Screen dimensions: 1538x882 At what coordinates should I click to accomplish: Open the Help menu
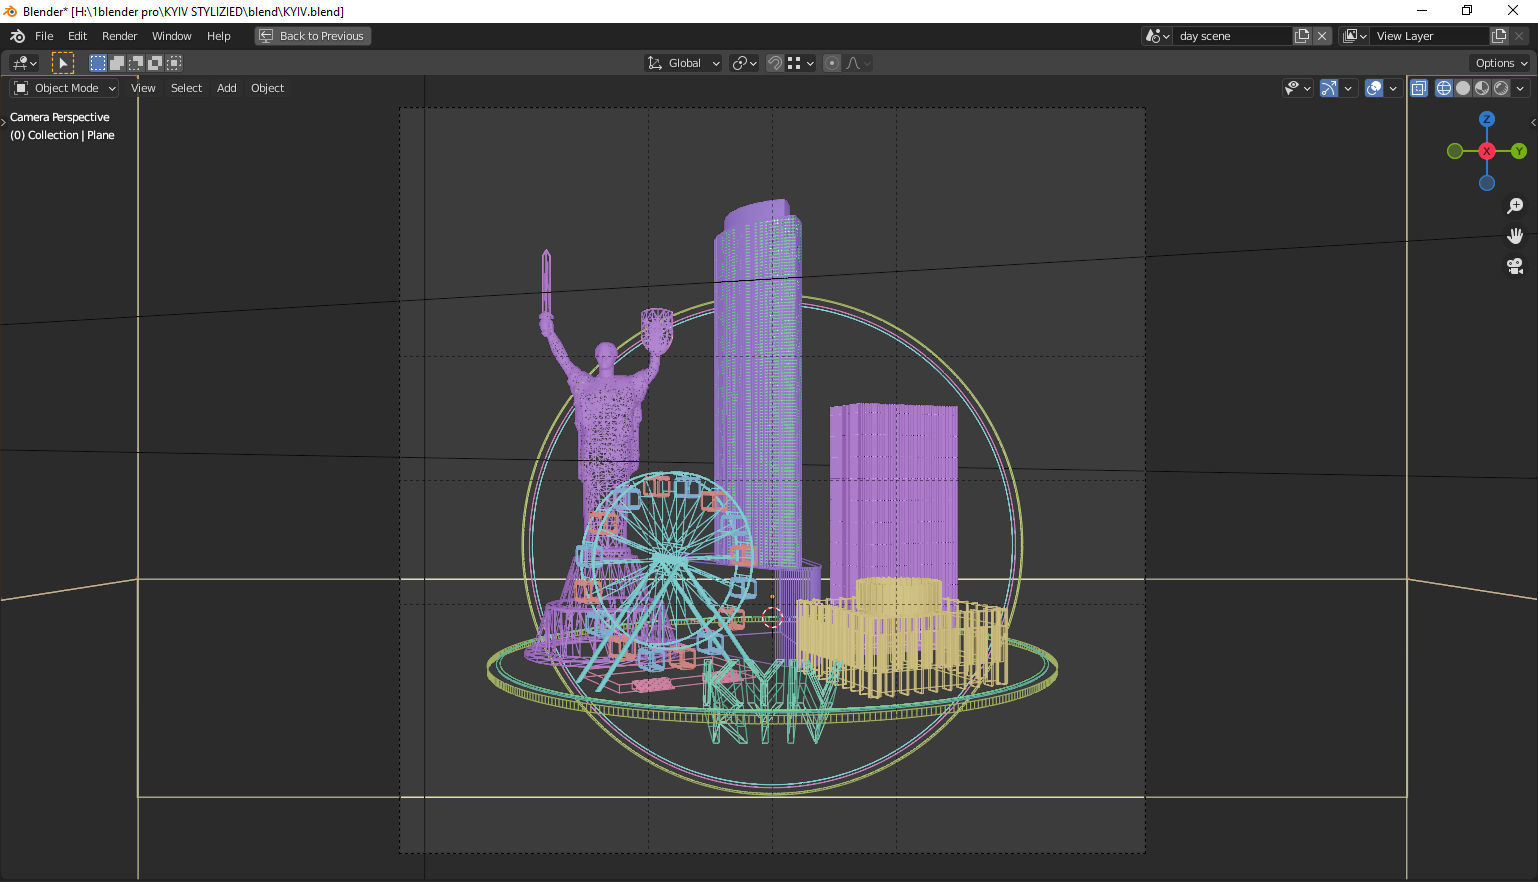pyautogui.click(x=219, y=36)
